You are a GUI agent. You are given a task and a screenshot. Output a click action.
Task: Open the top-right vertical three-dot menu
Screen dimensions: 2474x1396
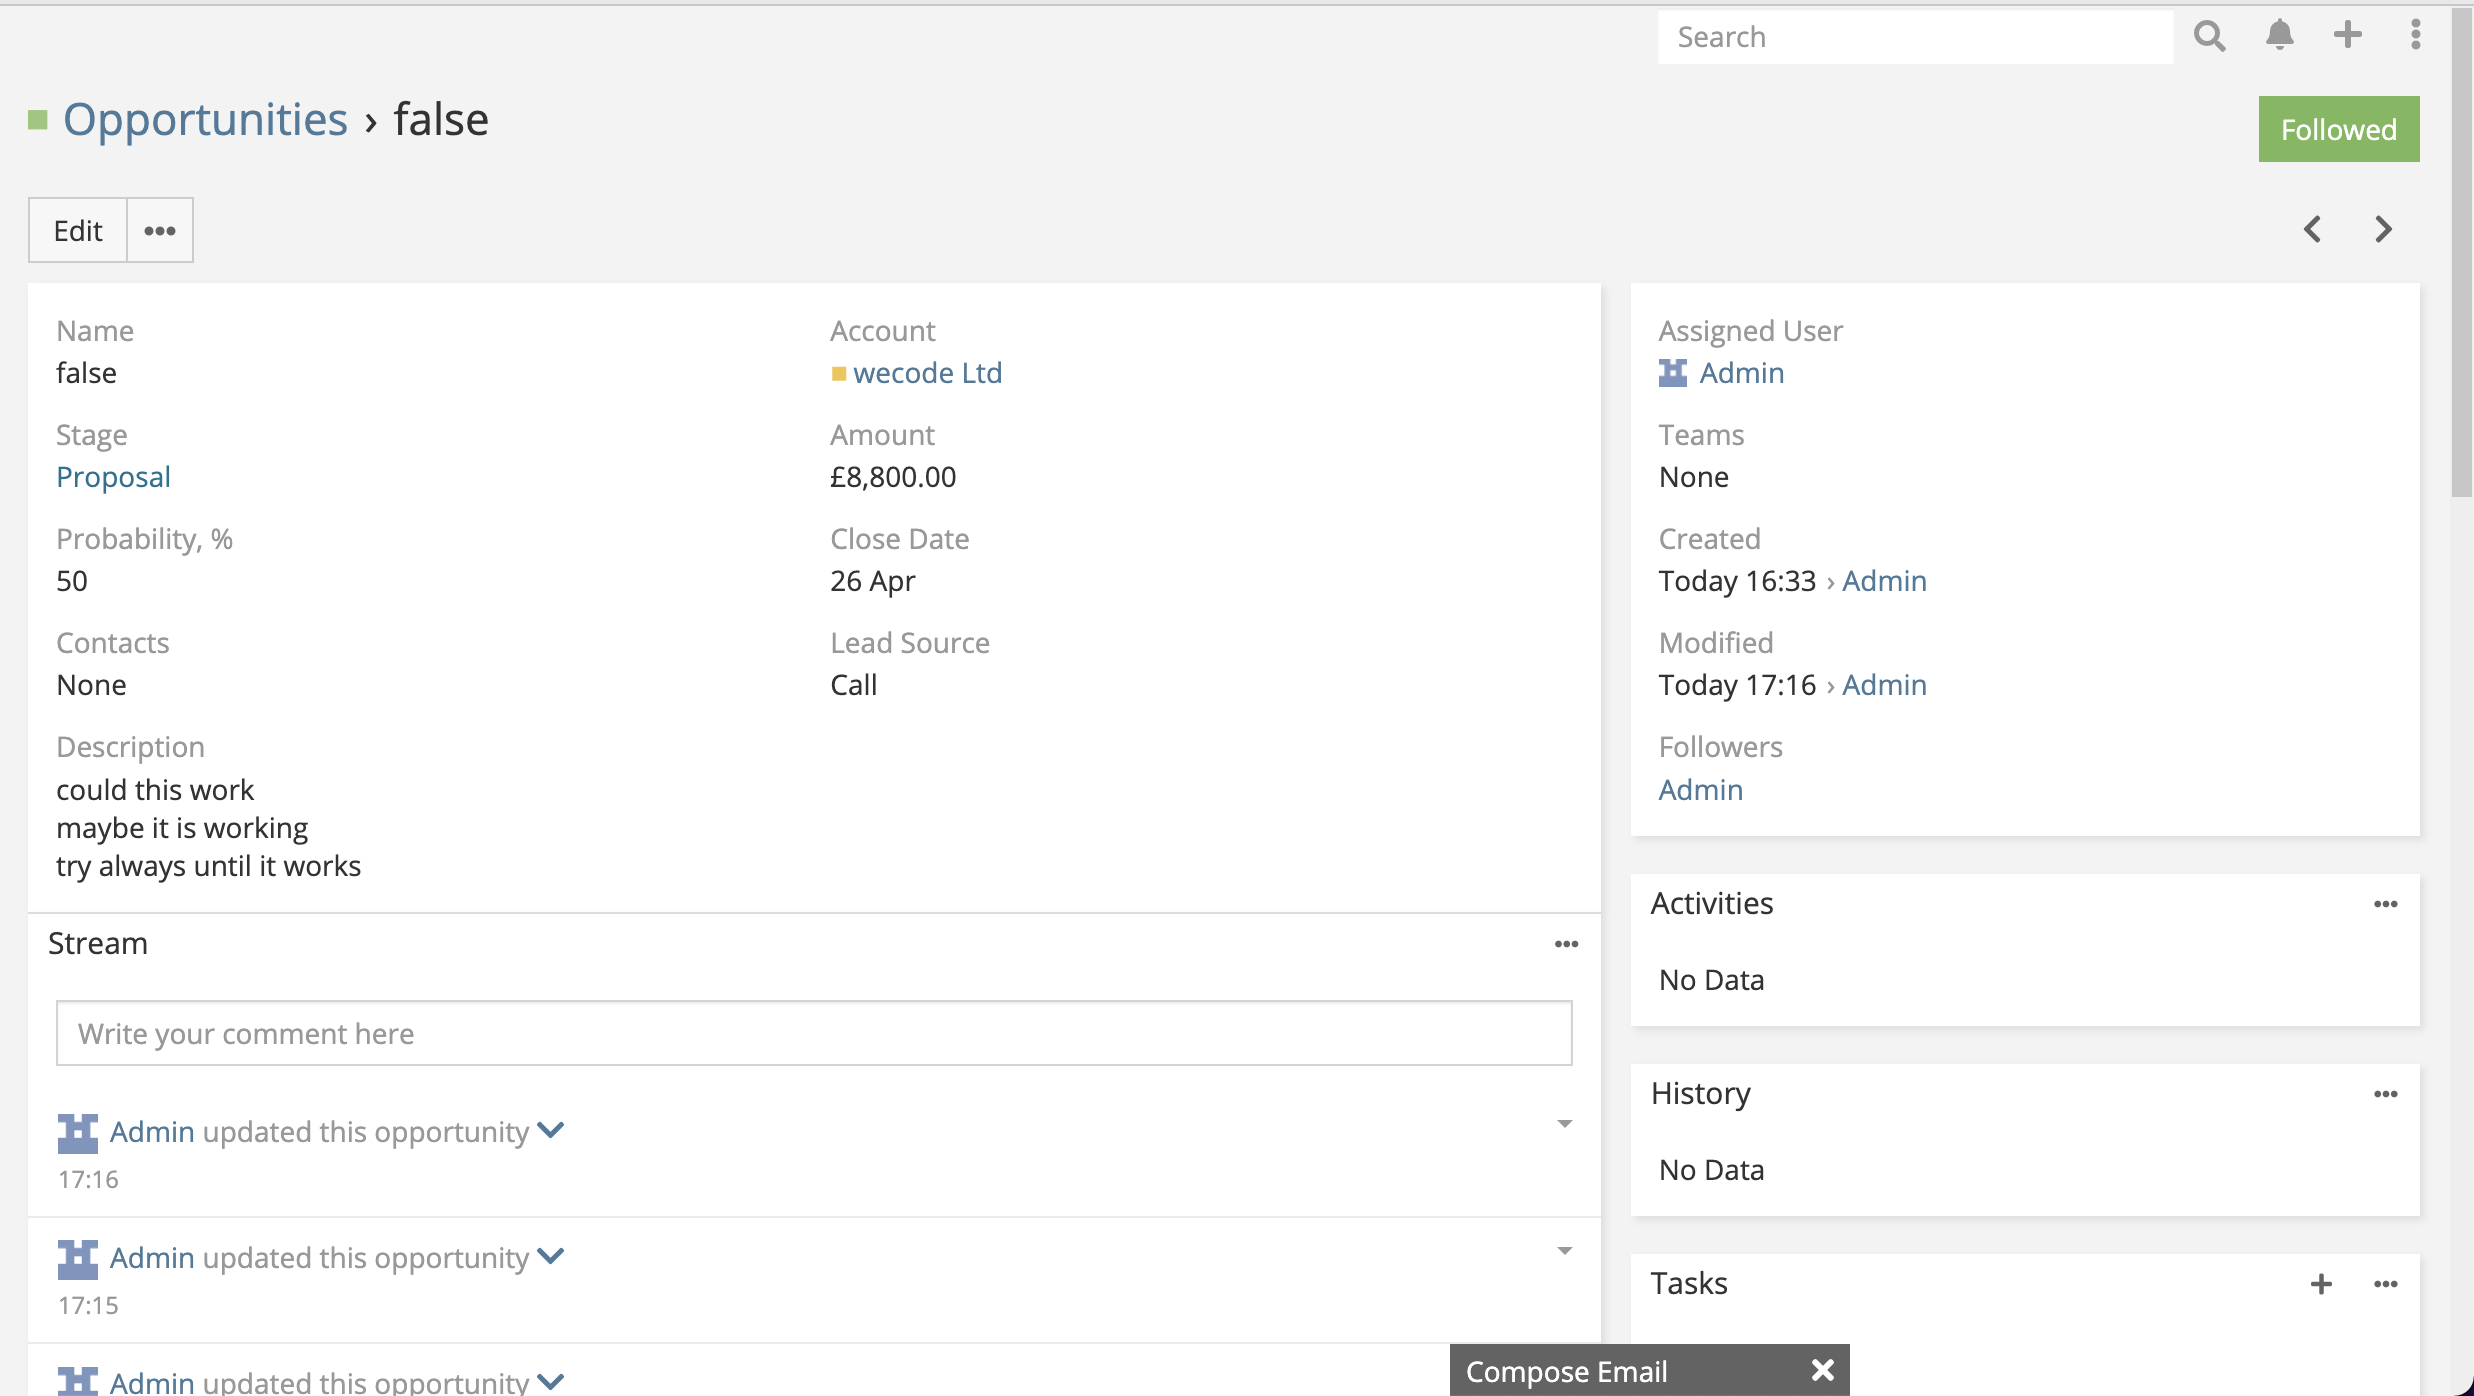coord(2415,36)
